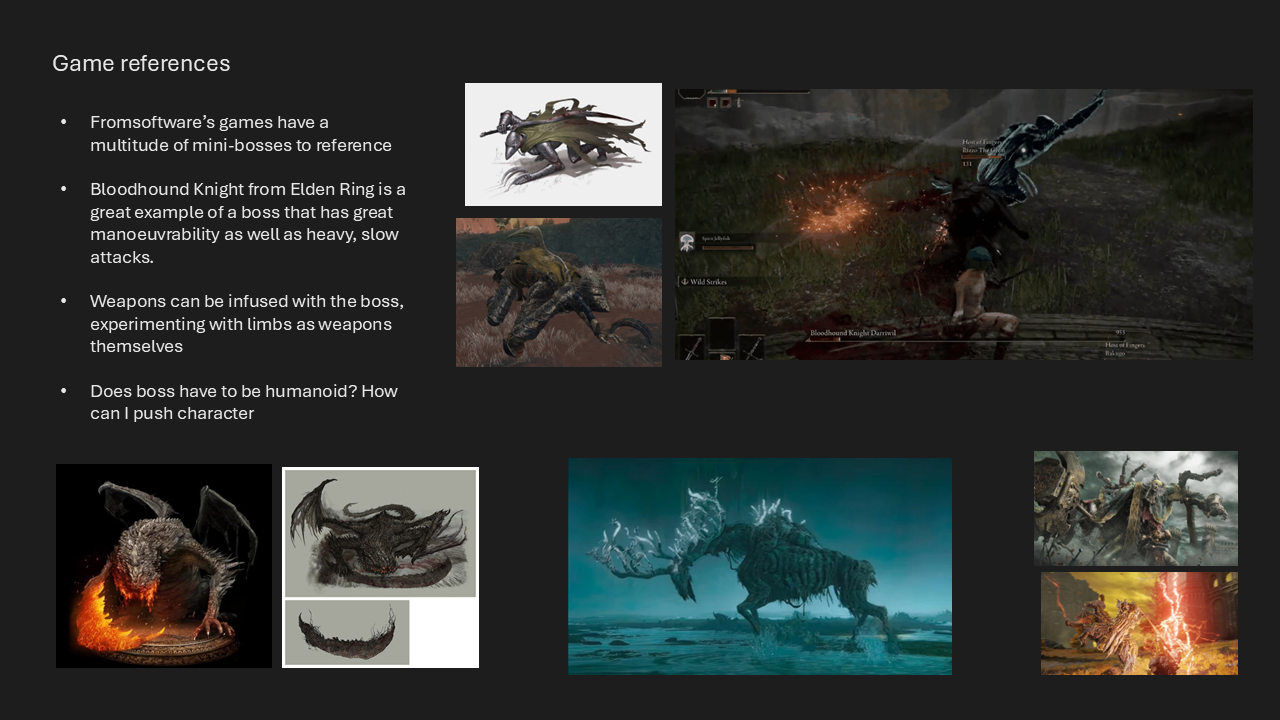Select the "Game references" slide title
The height and width of the screenshot is (720, 1280).
141,63
